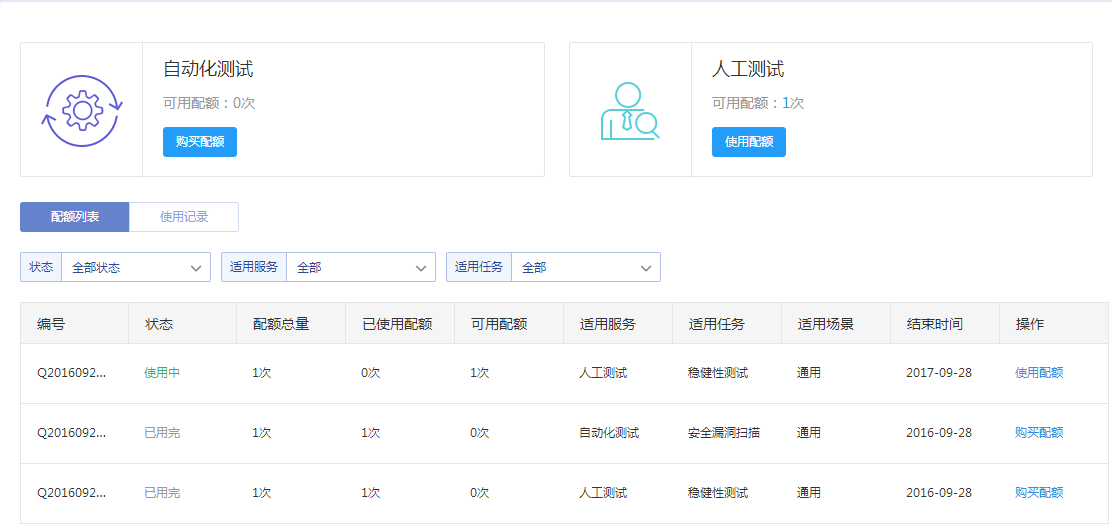The height and width of the screenshot is (529, 1112).
Task: Click 安全漏洞扫描 task cell in second row
Action: (x=723, y=433)
